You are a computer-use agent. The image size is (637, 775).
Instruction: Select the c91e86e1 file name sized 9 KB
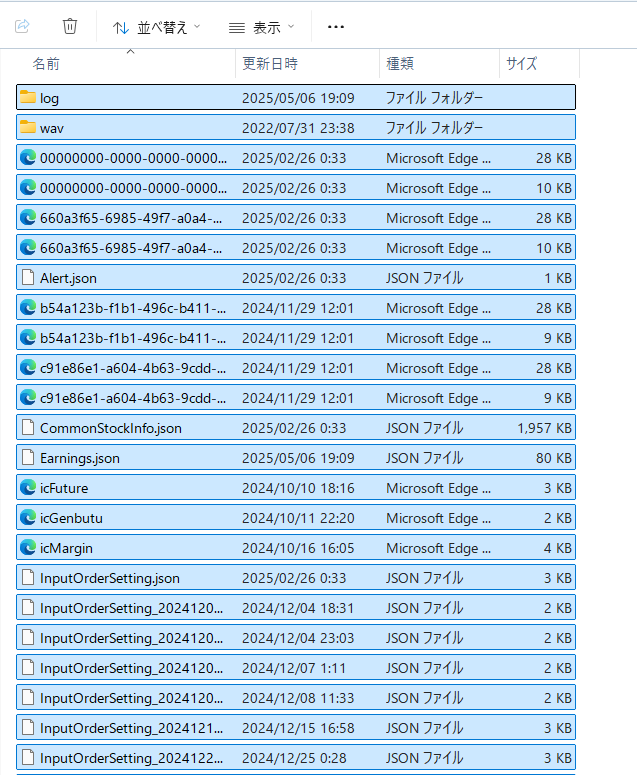point(133,398)
